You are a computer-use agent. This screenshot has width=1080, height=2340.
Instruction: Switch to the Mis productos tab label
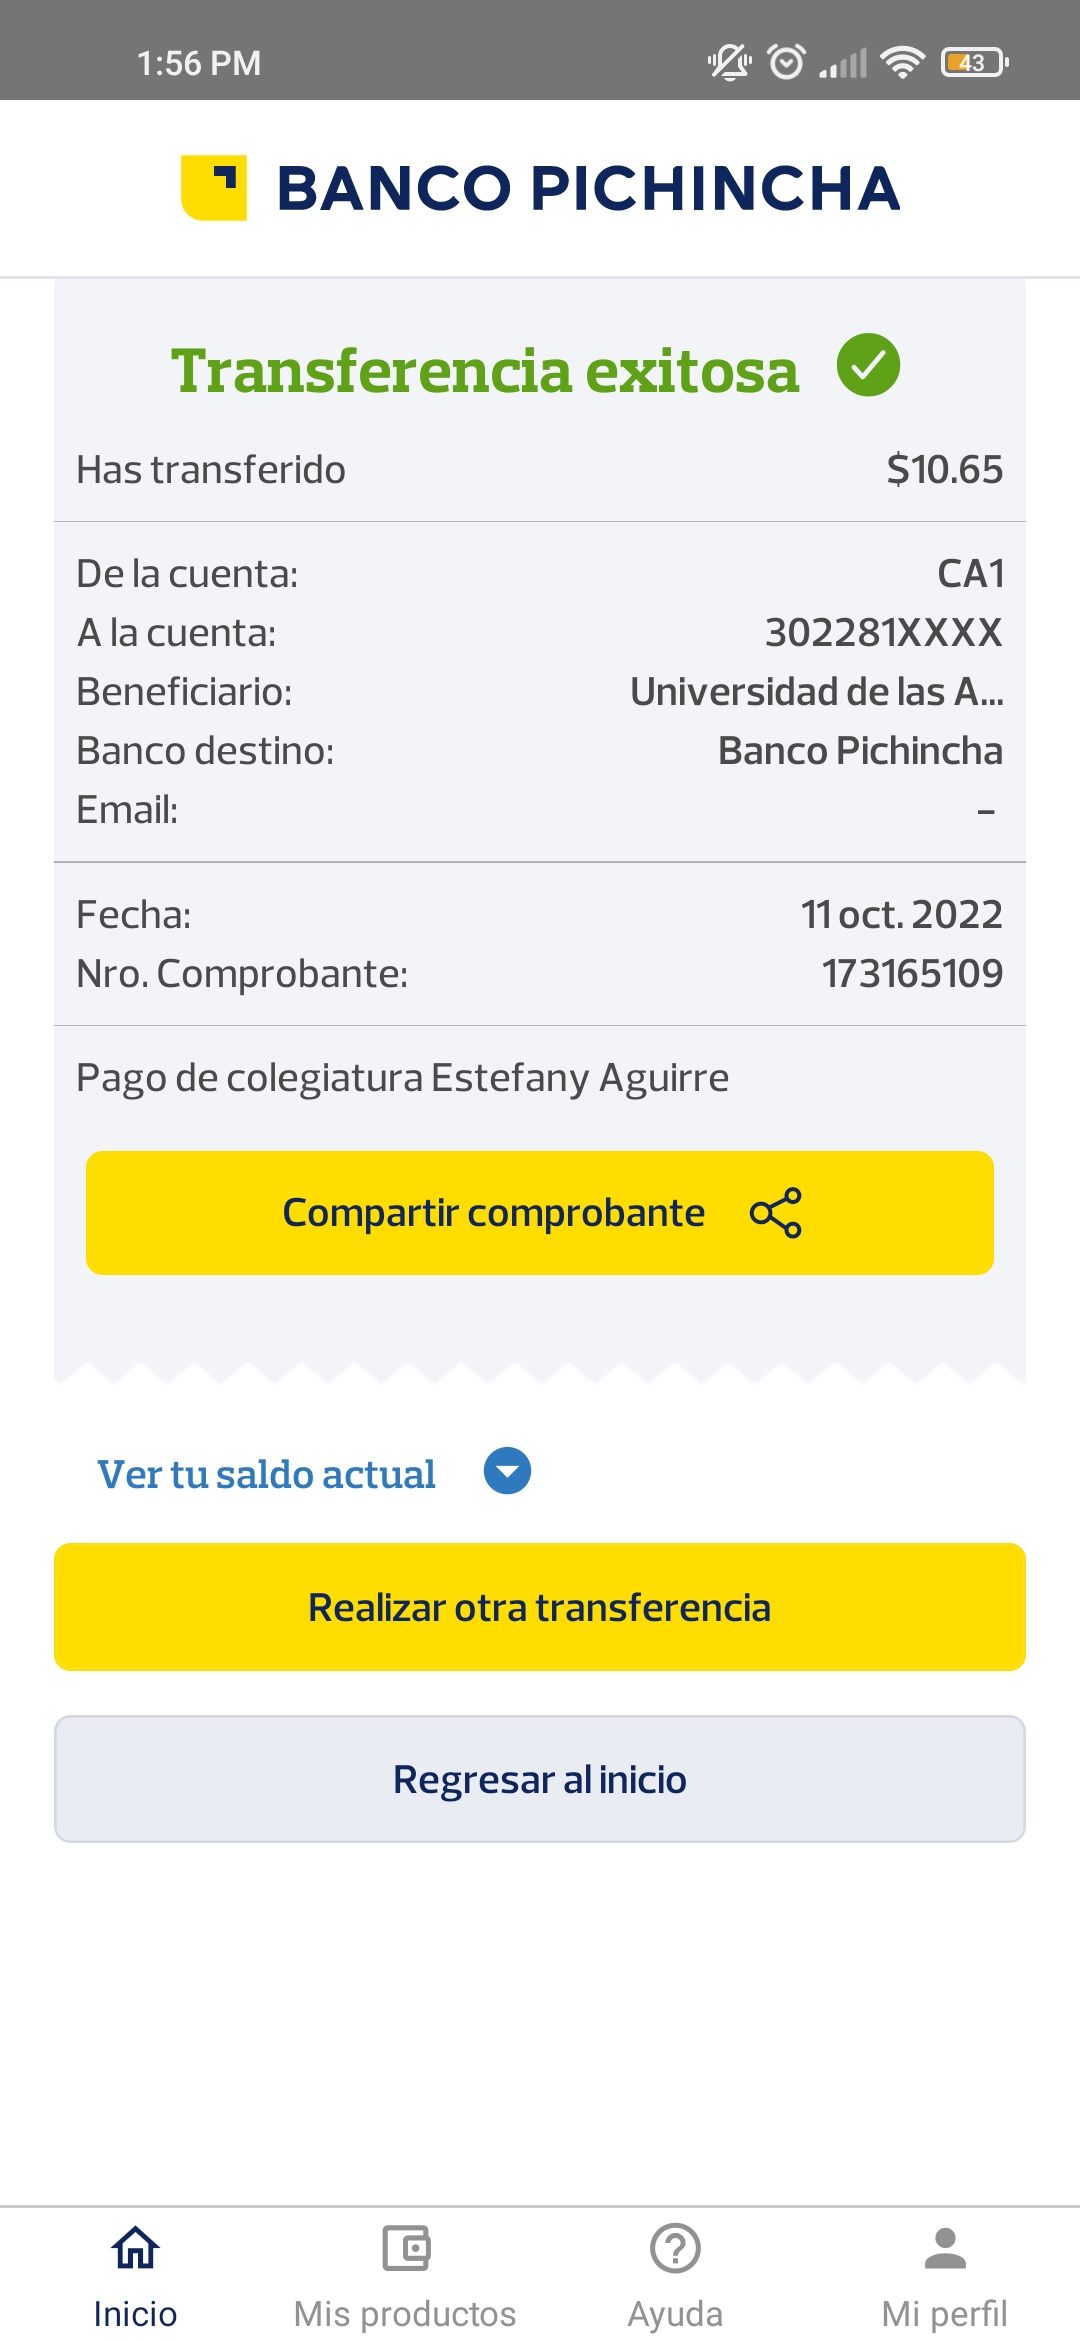pos(405,2314)
